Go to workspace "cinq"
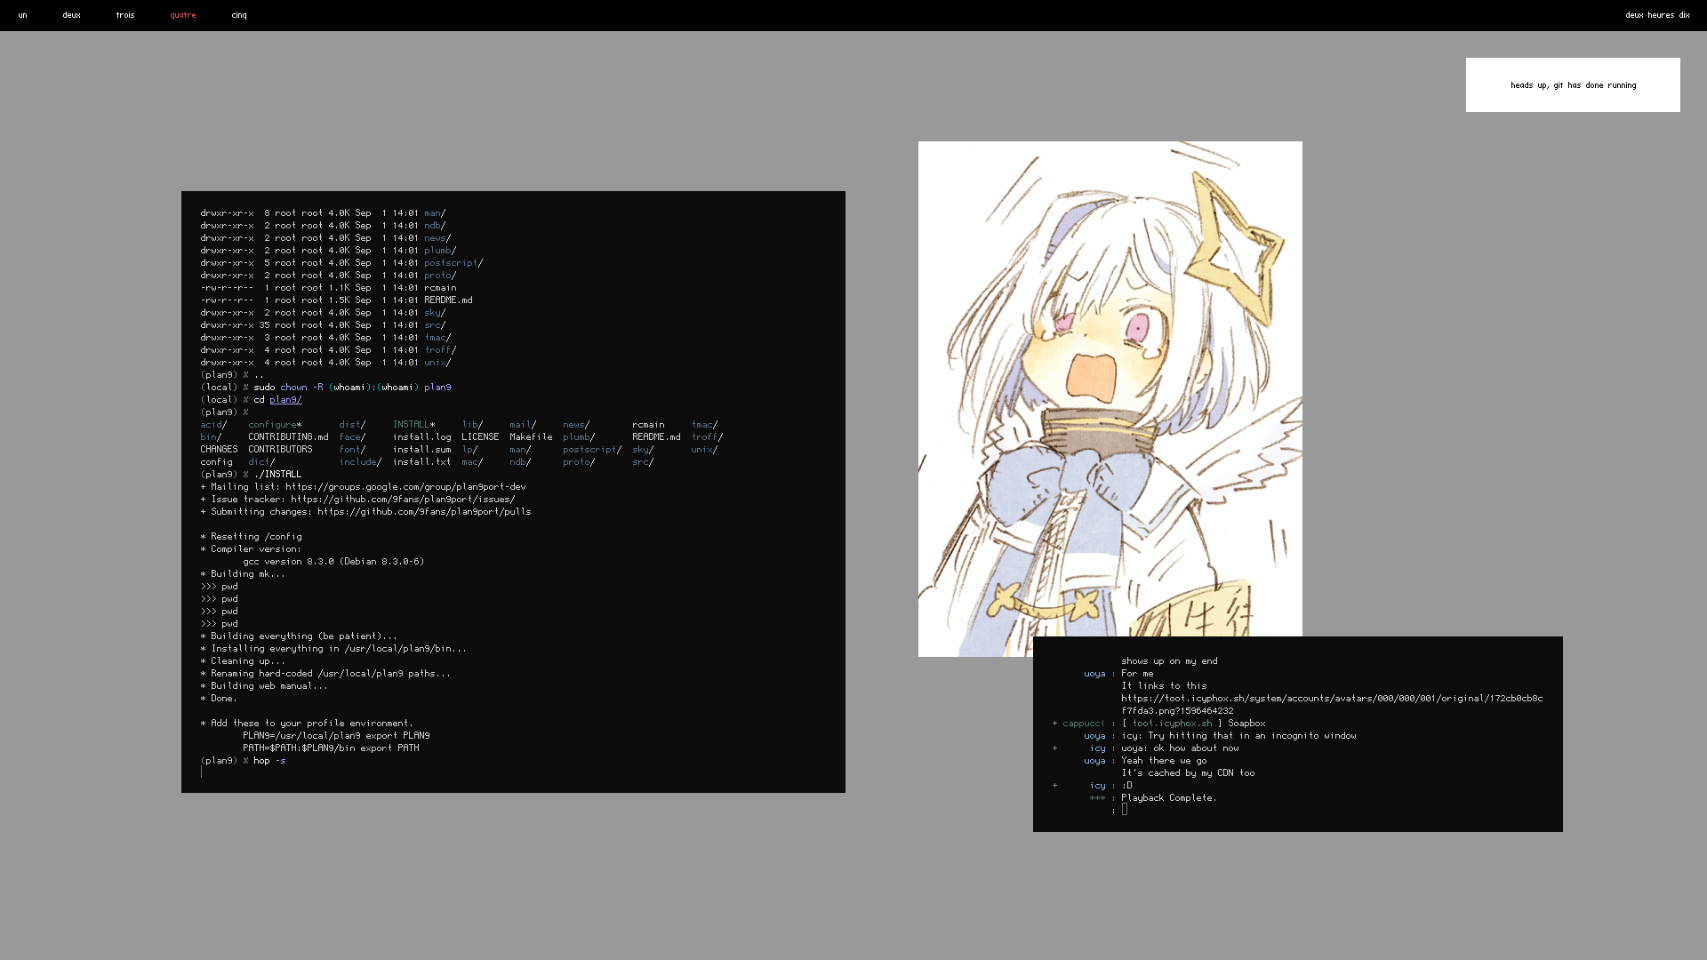1707x960 pixels. [239, 15]
